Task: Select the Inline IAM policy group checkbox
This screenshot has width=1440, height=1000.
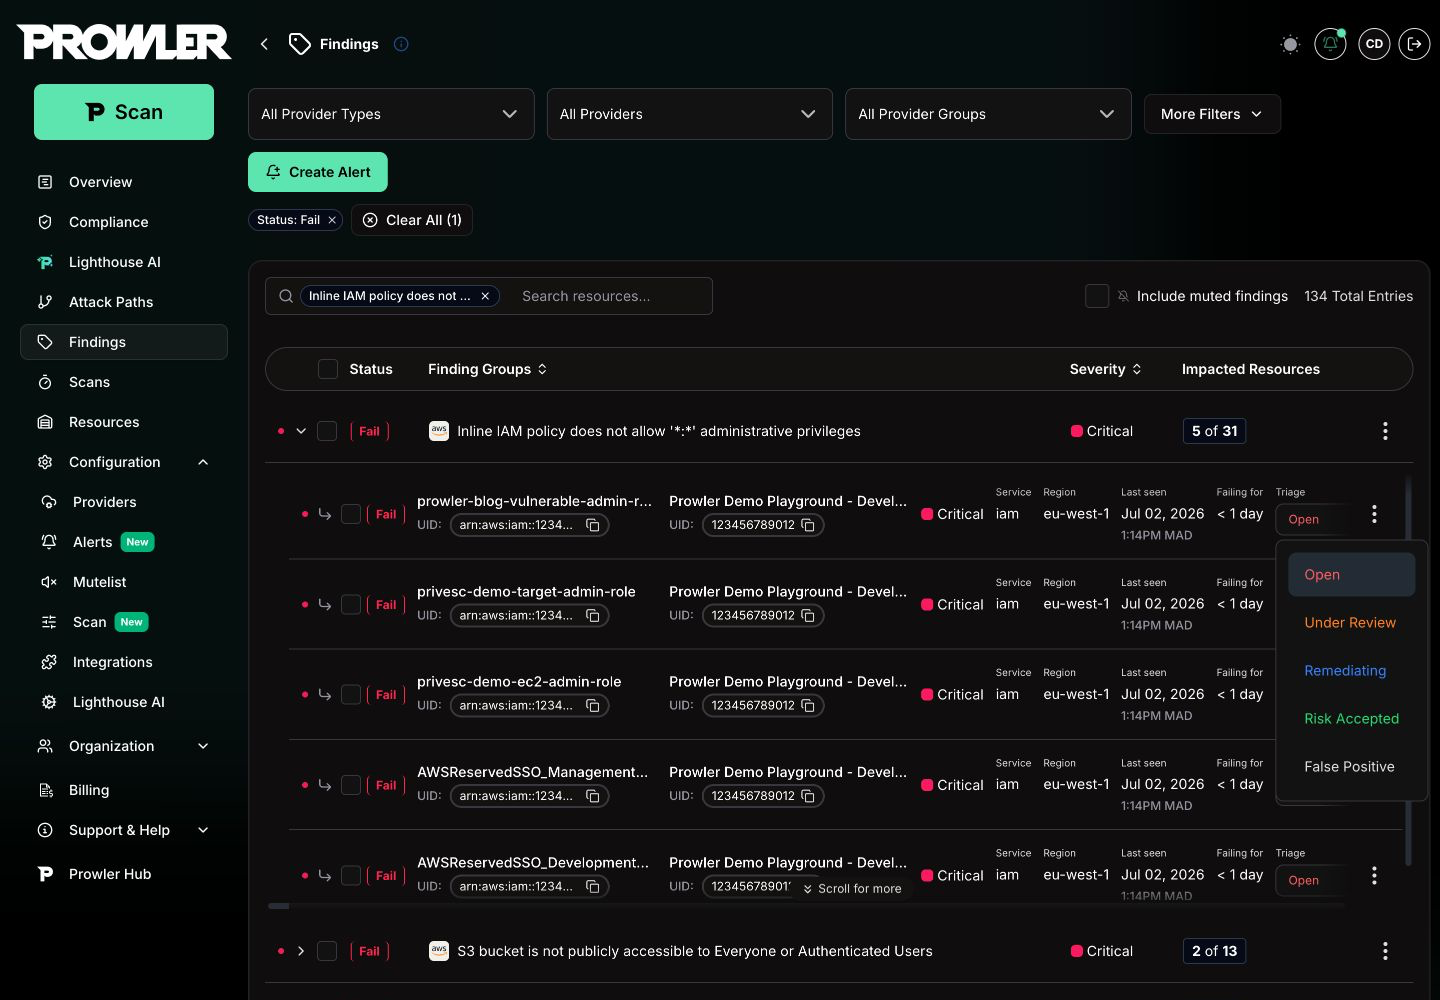Action: coord(327,431)
